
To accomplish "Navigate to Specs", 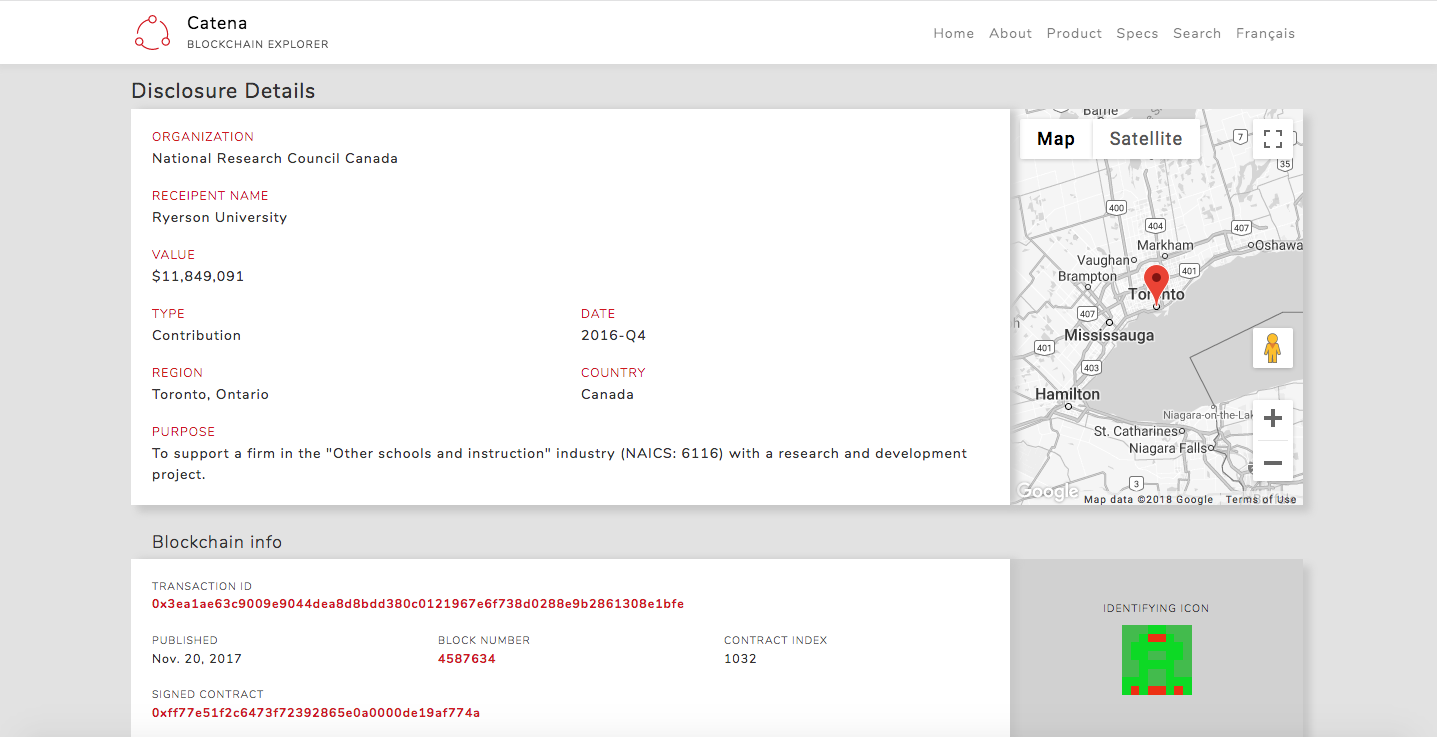I will click(x=1137, y=33).
